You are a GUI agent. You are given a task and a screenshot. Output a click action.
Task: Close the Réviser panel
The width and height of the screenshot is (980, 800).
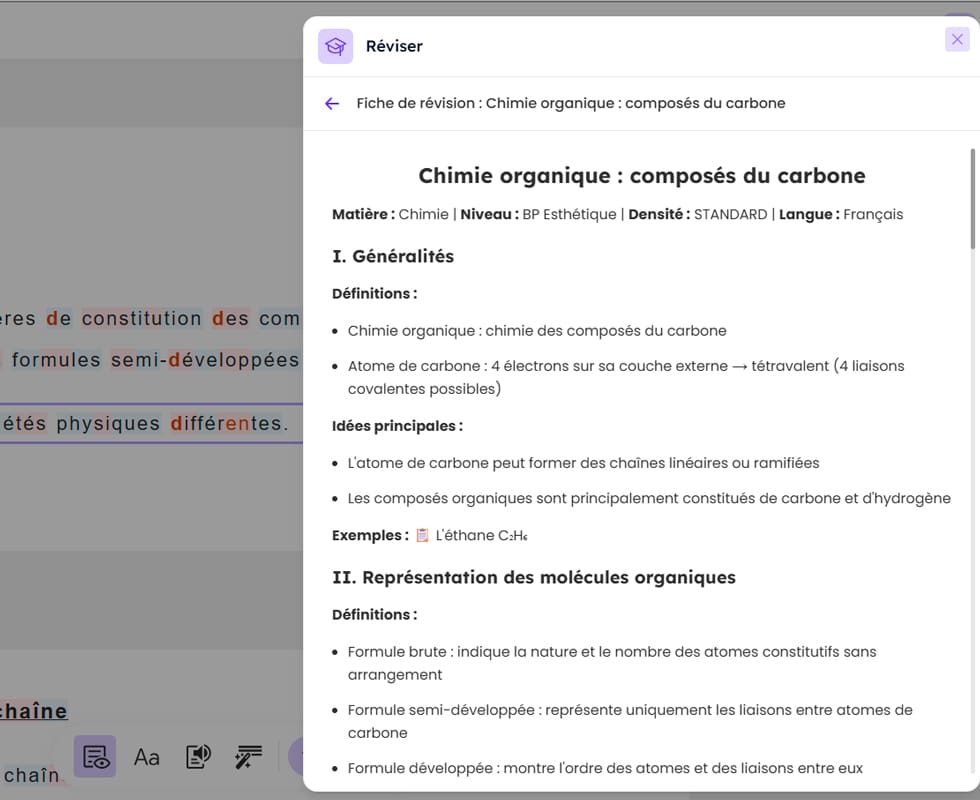(x=957, y=40)
